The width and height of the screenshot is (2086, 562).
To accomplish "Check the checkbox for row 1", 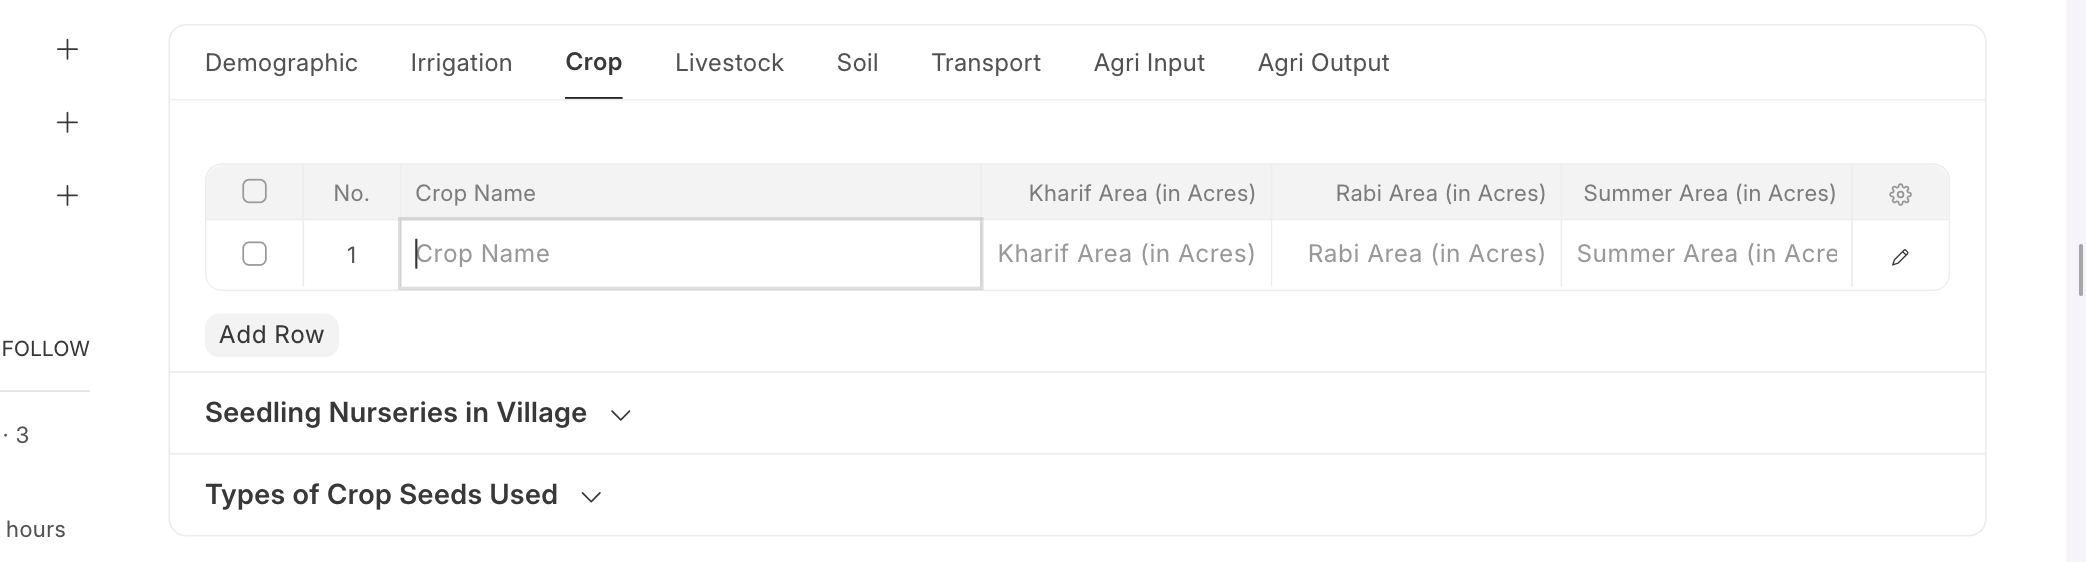I will point(255,254).
